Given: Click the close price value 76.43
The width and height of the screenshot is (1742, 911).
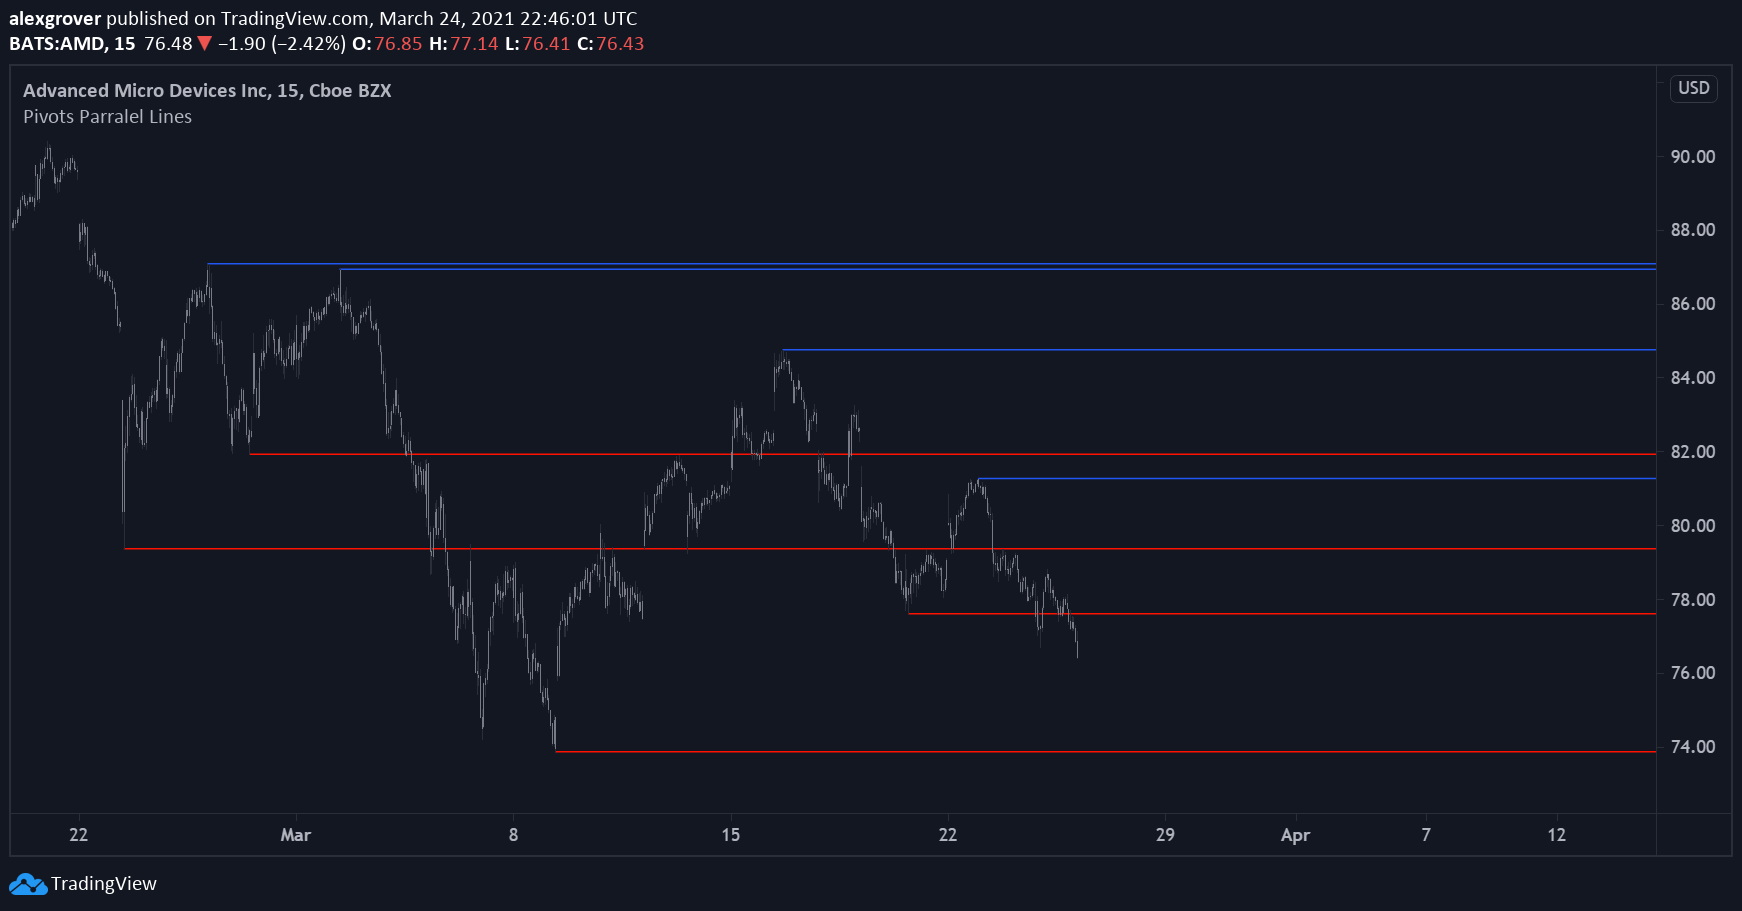Looking at the screenshot, I should pos(620,44).
